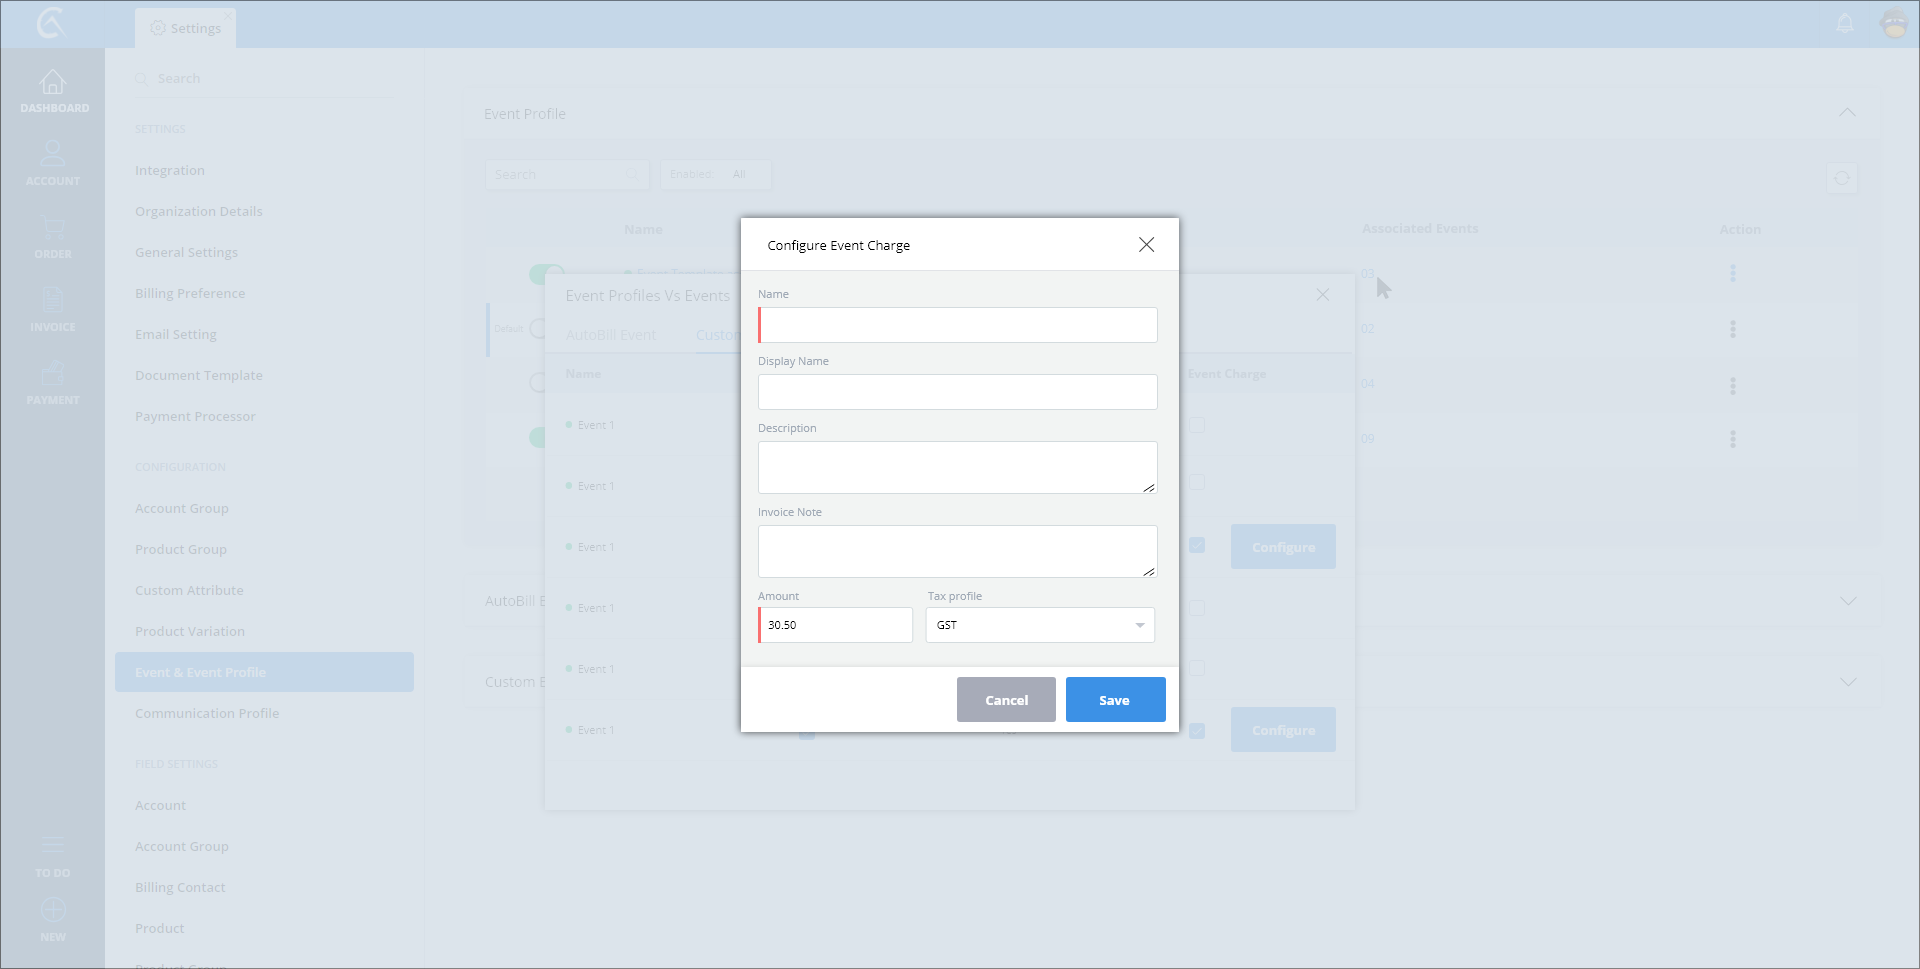Click the Amount field showing 30.50
This screenshot has height=969, width=1920.
[x=836, y=625]
